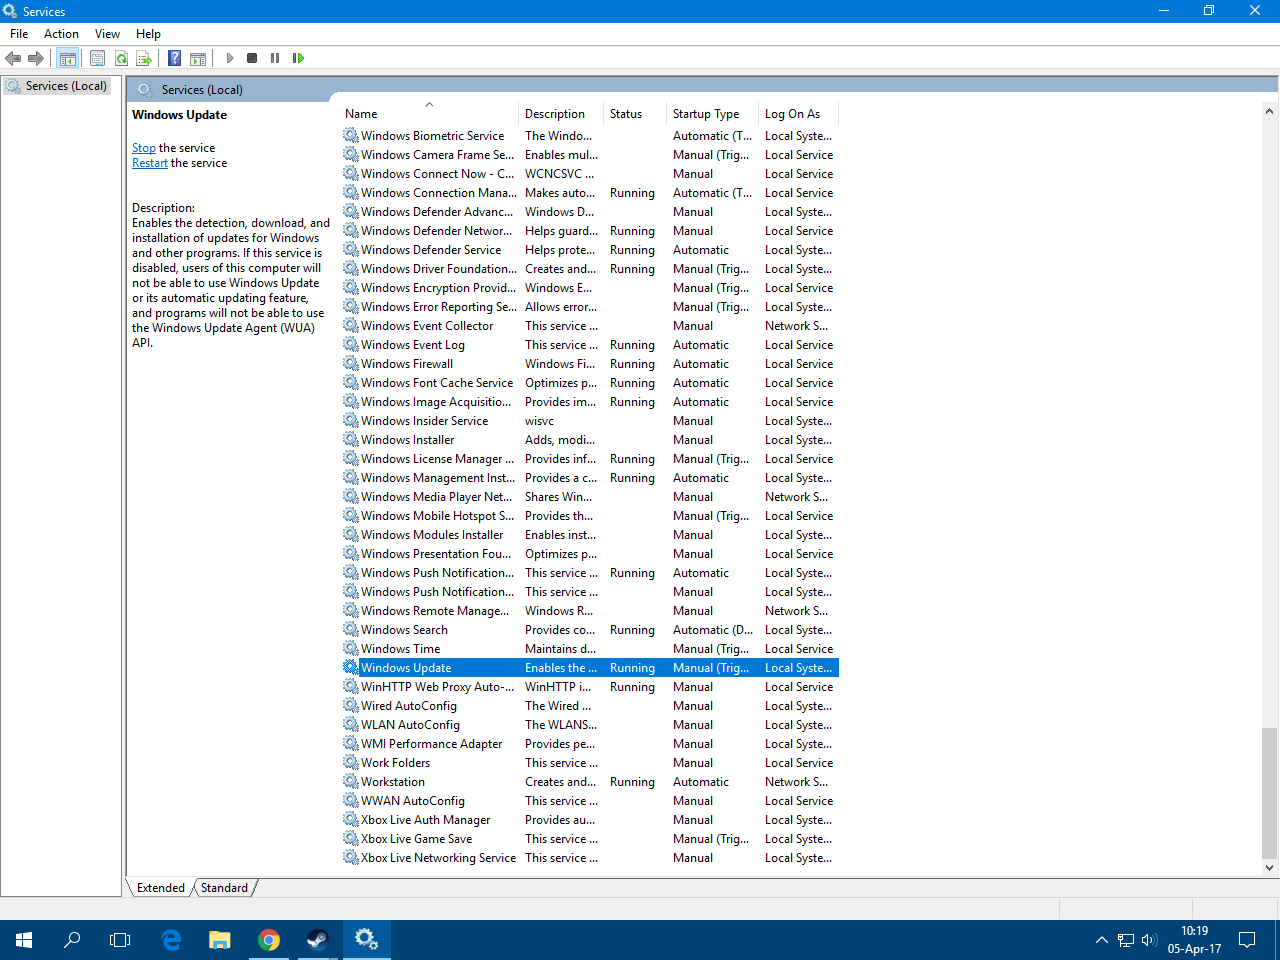Select Workstation service row

[x=590, y=782]
